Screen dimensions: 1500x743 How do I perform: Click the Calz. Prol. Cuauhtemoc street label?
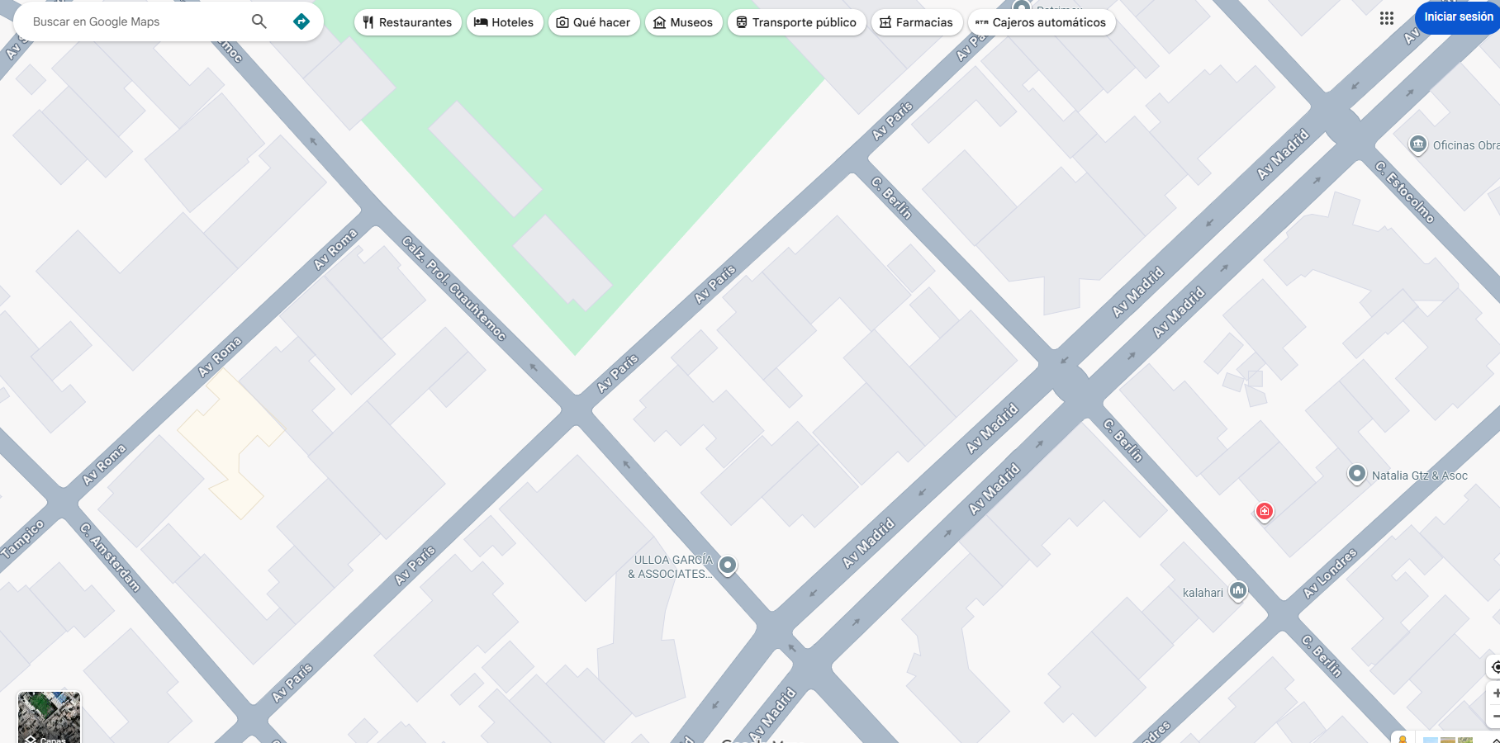pyautogui.click(x=454, y=290)
